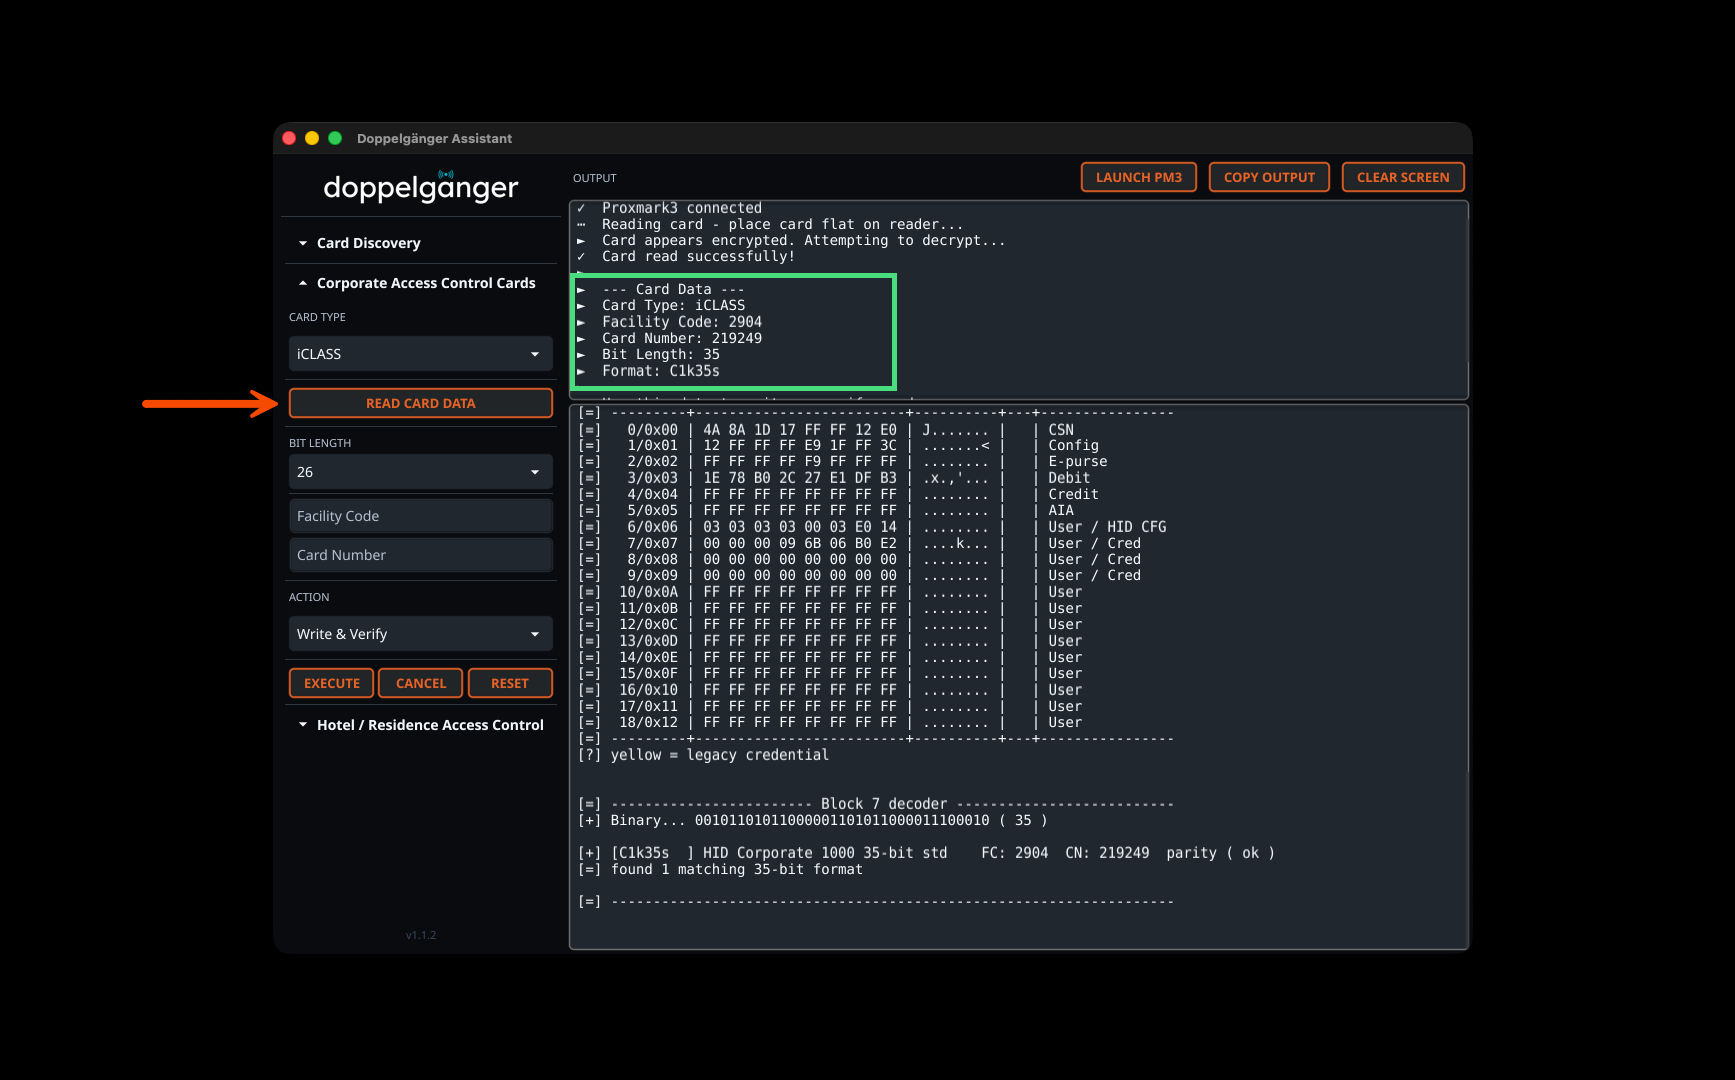Click the Read Card Data button
The image size is (1735, 1080).
pyautogui.click(x=420, y=403)
